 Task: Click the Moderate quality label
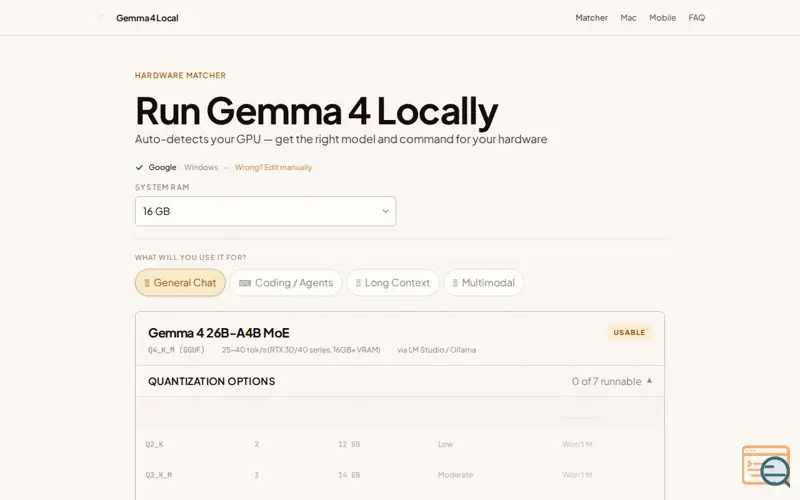455,475
